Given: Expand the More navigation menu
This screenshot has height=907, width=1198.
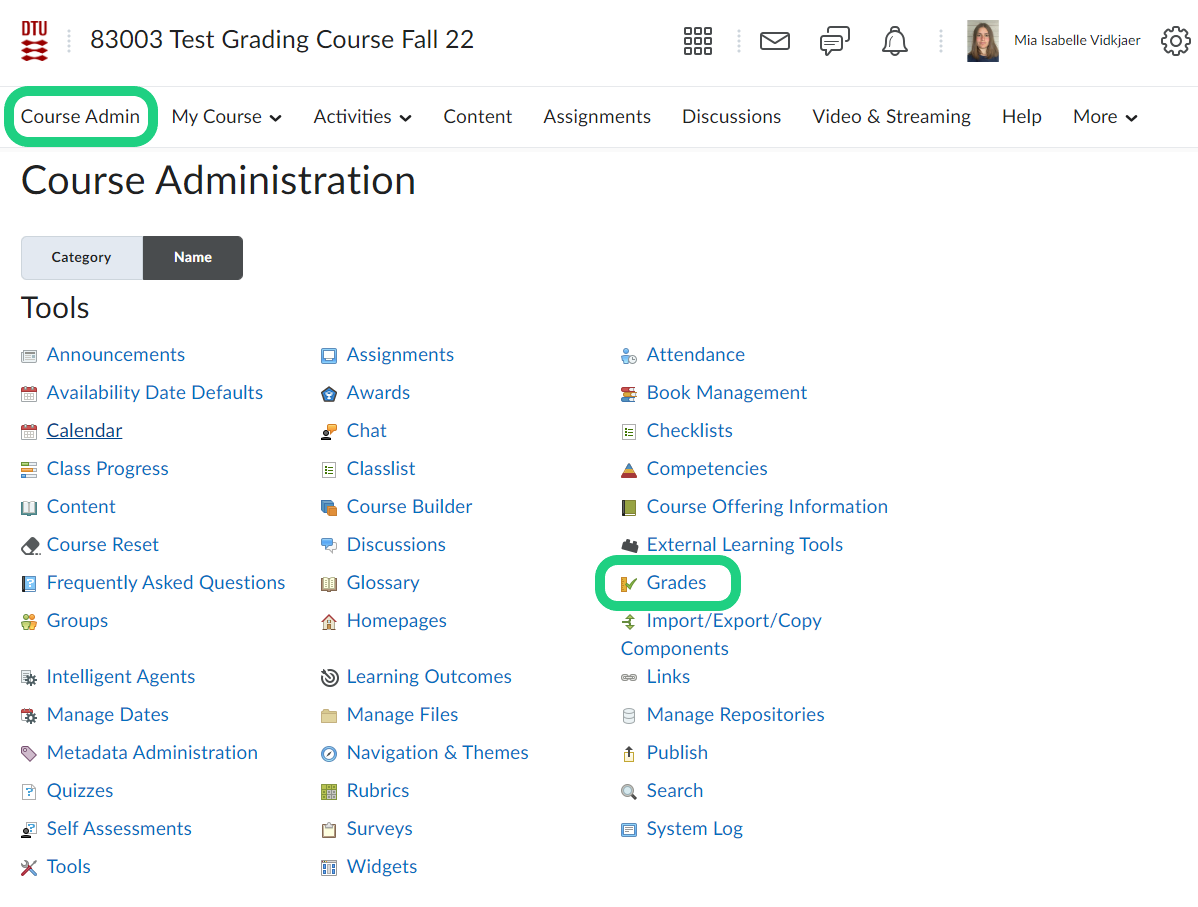Looking at the screenshot, I should click(x=1105, y=117).
